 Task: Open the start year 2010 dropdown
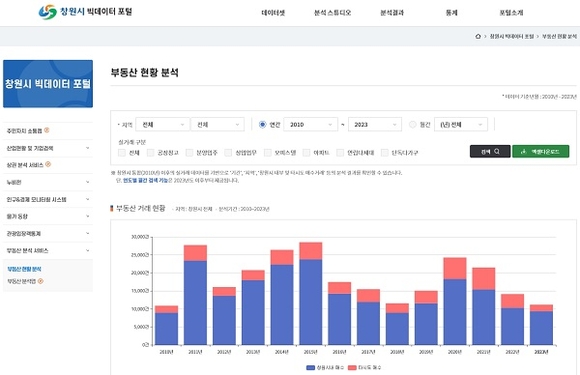click(311, 125)
